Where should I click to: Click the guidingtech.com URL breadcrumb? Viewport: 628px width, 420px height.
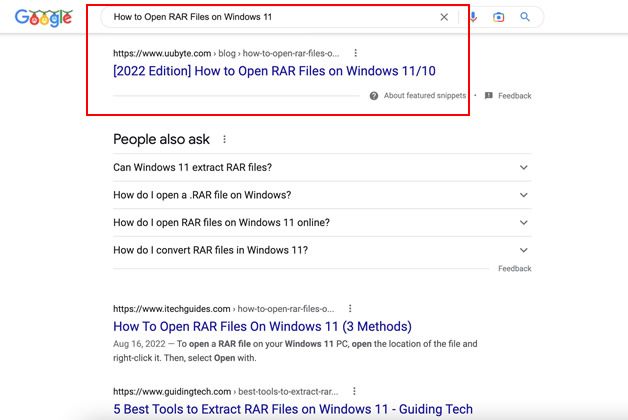pos(225,392)
